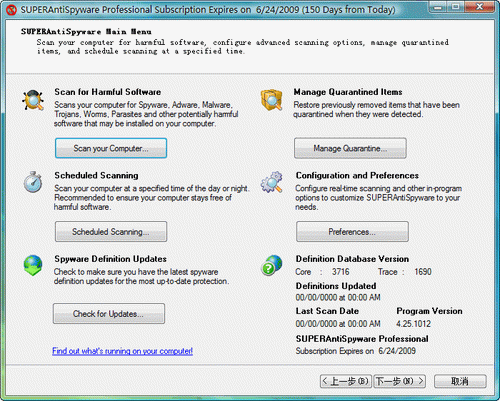This screenshot has height=401, width=500.
Task: Open the Manage Quarantine dialog
Action: [350, 148]
